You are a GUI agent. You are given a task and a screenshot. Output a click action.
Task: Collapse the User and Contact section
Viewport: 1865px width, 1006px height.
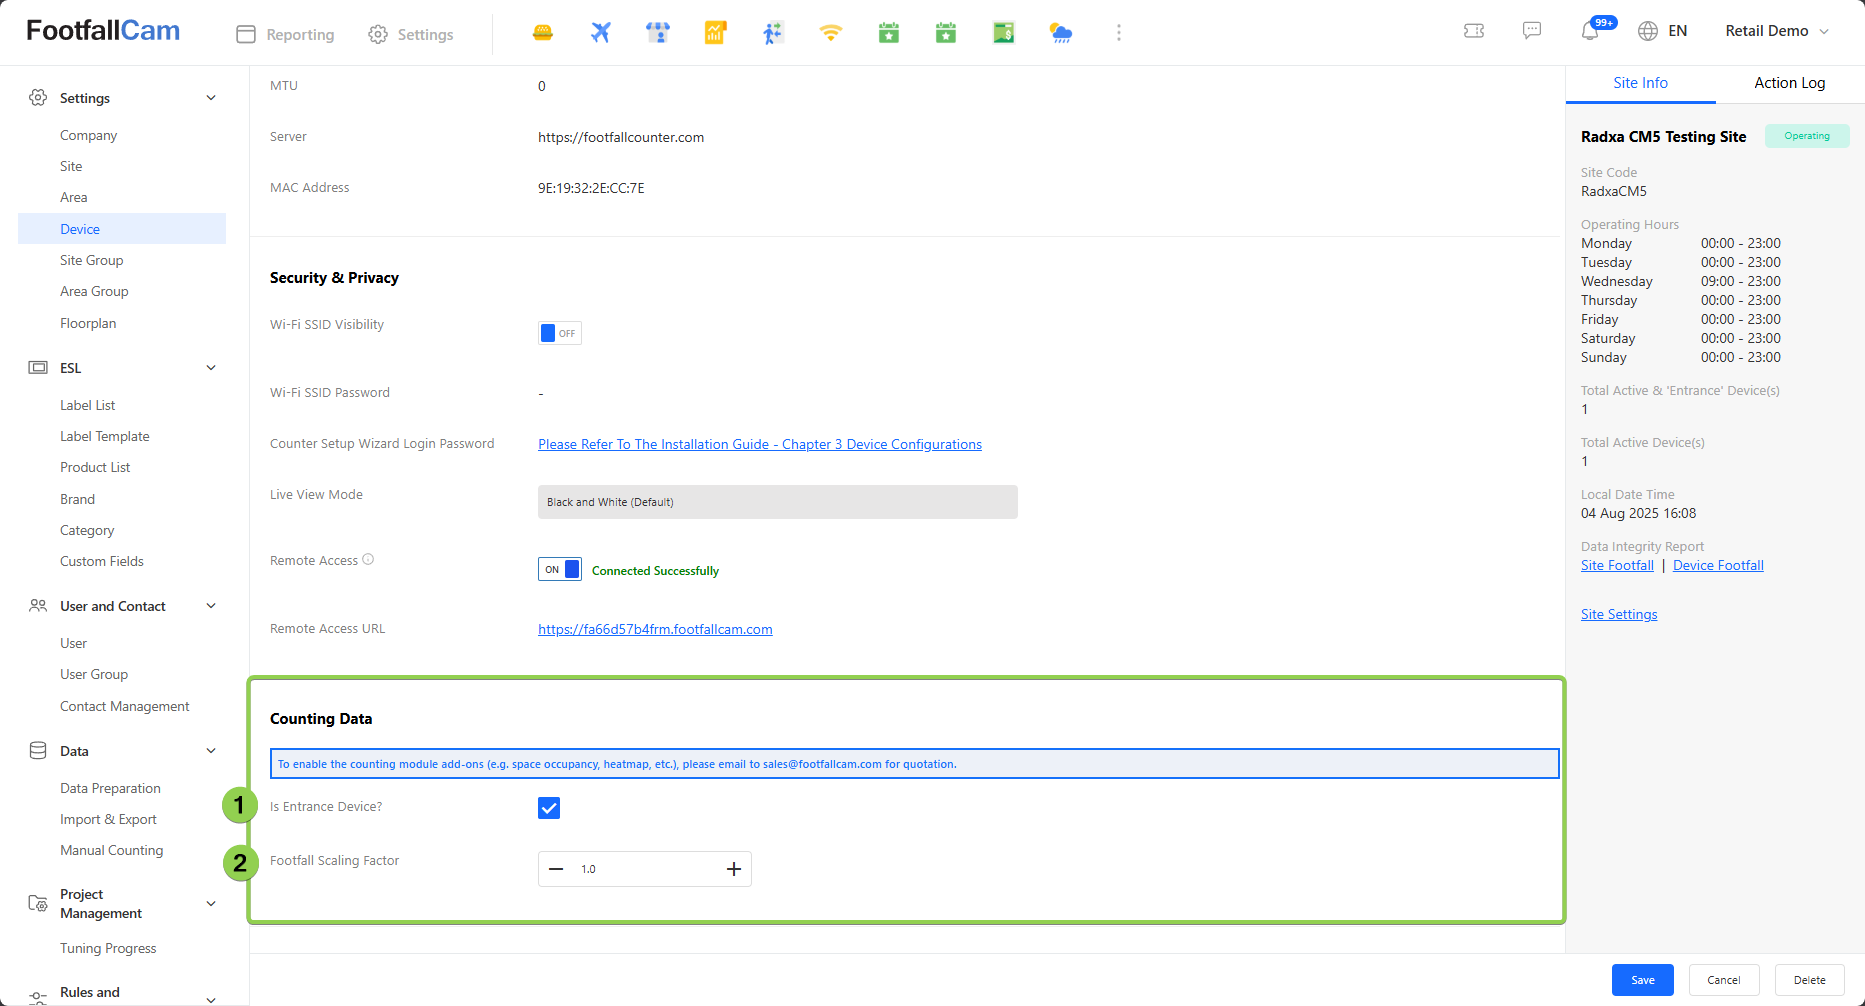pos(211,606)
